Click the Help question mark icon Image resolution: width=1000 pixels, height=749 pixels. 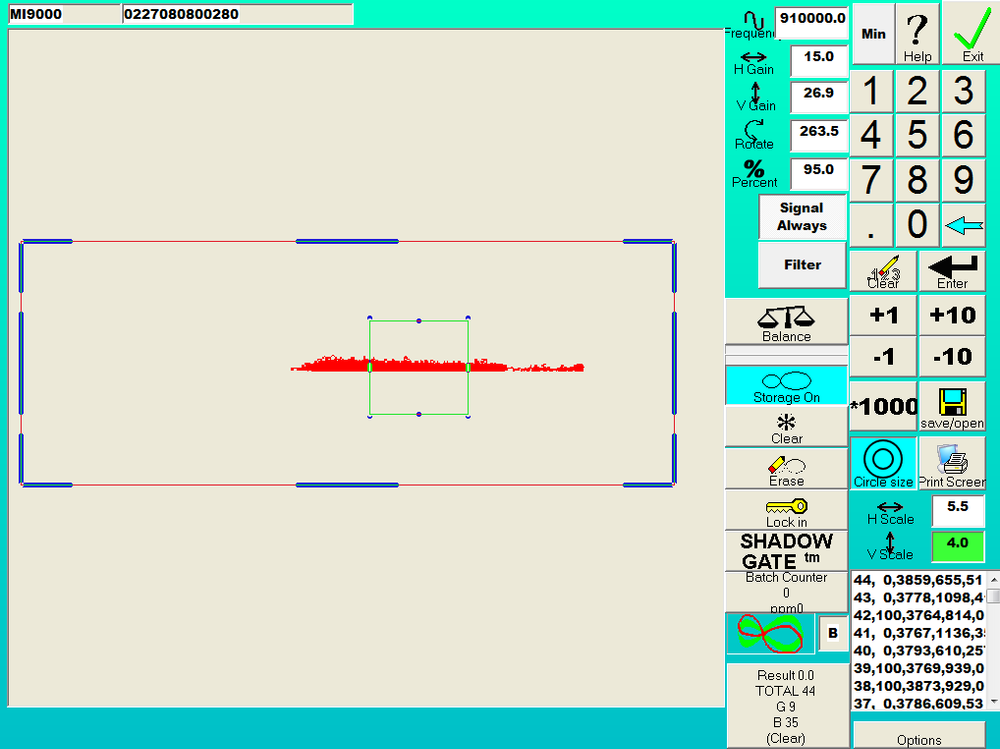point(917,33)
